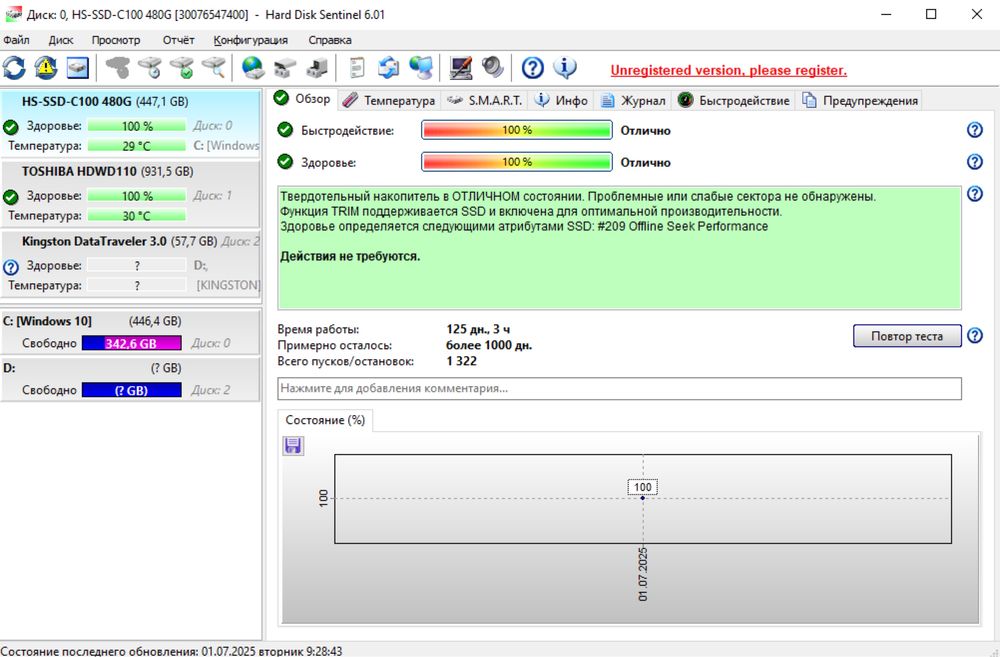The width and height of the screenshot is (1000, 657).
Task: Click the Повтор теста button
Action: [907, 336]
